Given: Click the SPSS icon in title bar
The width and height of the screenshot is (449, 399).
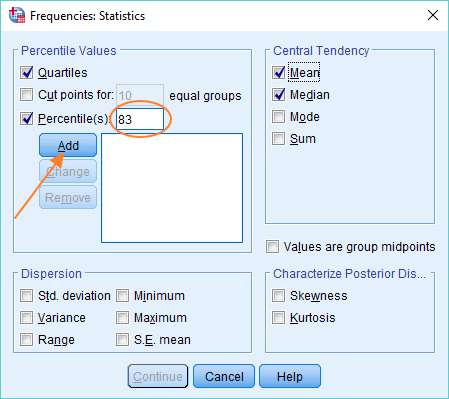Looking at the screenshot, I should pos(17,15).
